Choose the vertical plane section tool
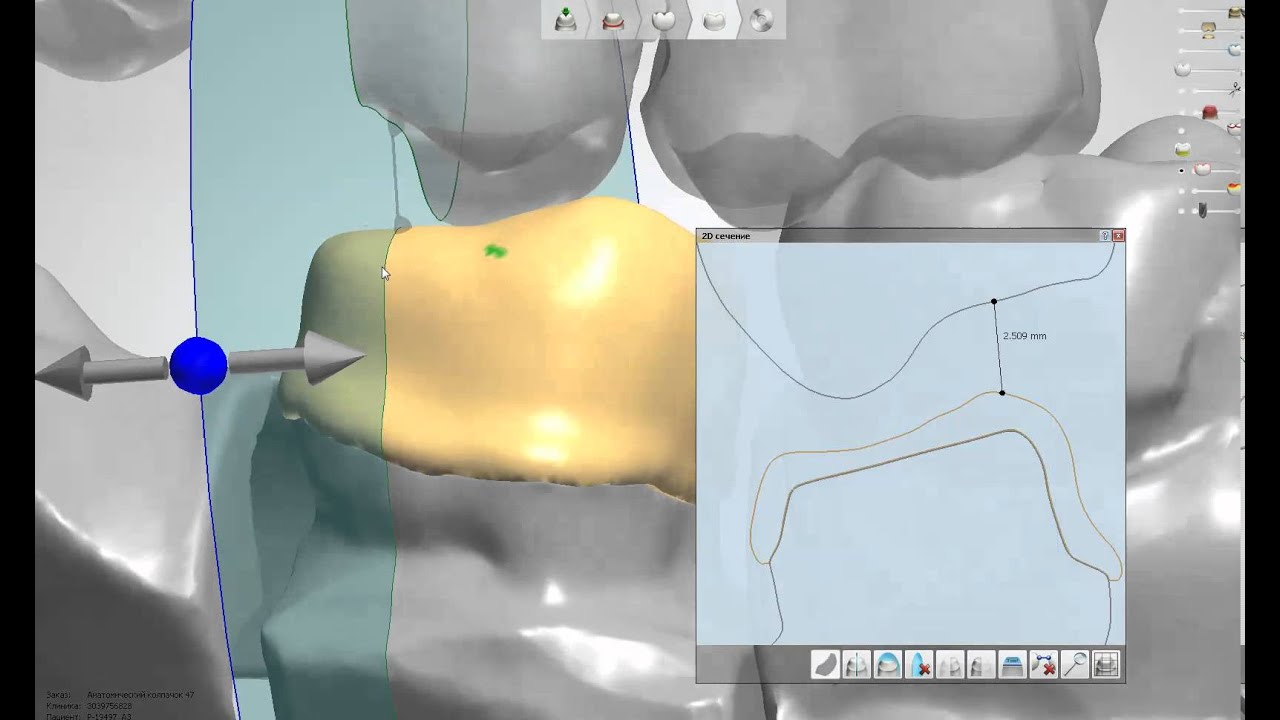The image size is (1280, 720). pos(856,664)
